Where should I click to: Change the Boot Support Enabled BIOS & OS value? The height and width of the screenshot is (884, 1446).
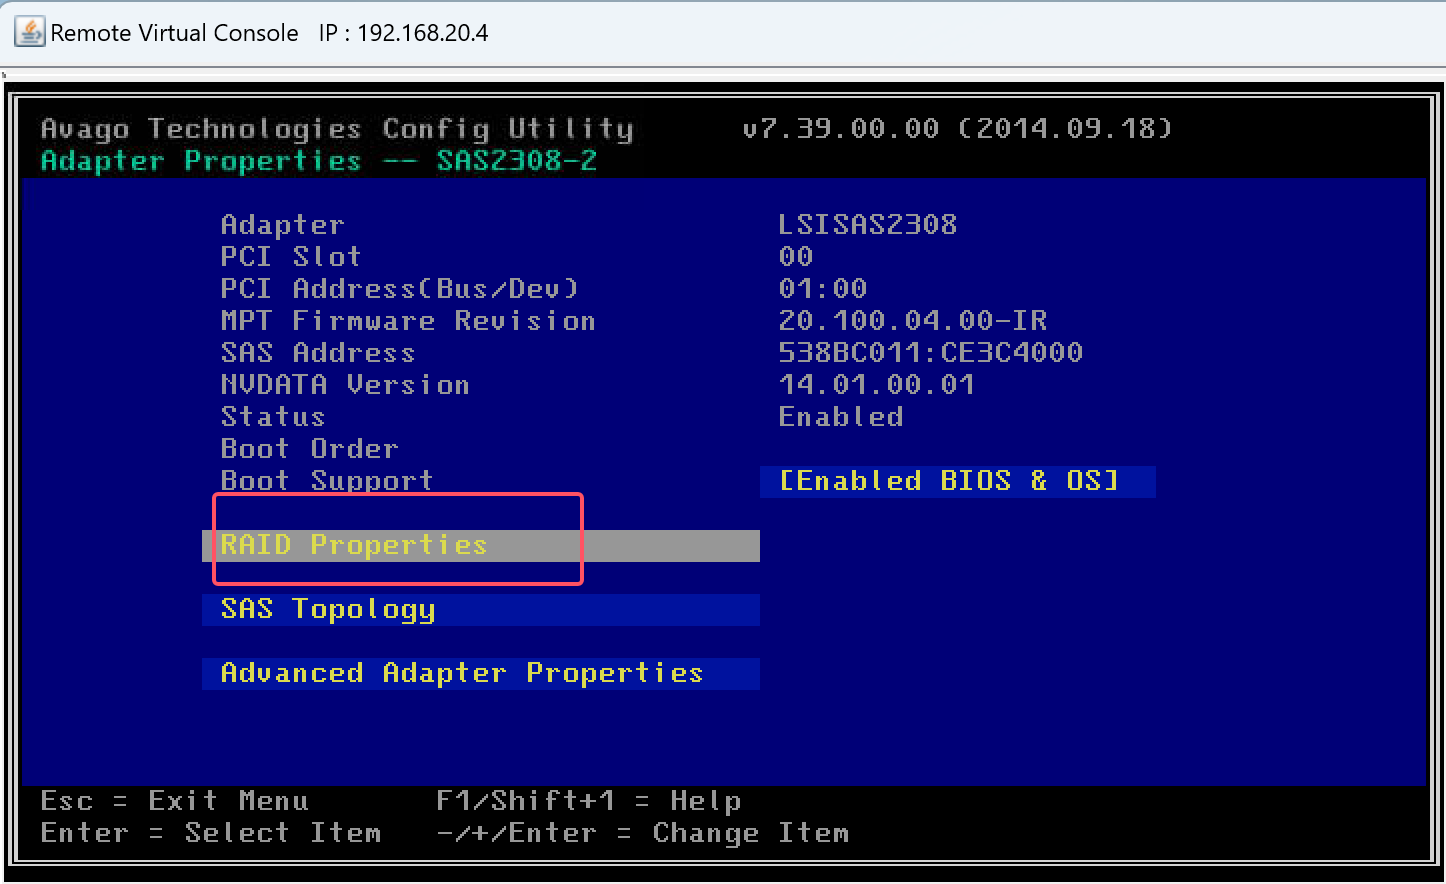pyautogui.click(x=958, y=481)
